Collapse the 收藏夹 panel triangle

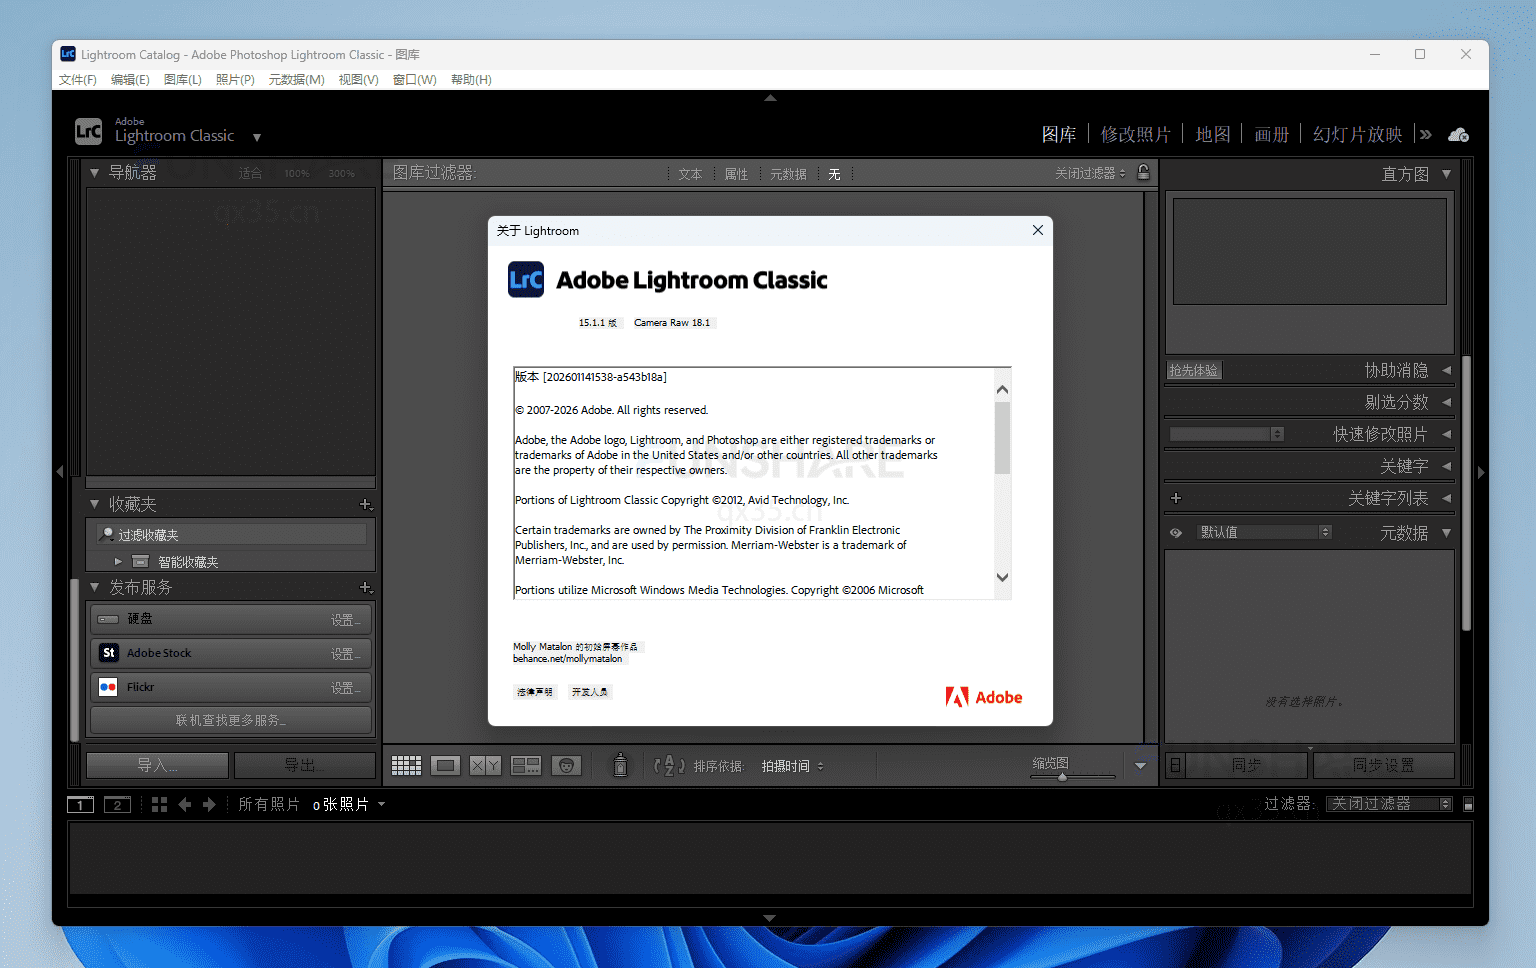94,504
